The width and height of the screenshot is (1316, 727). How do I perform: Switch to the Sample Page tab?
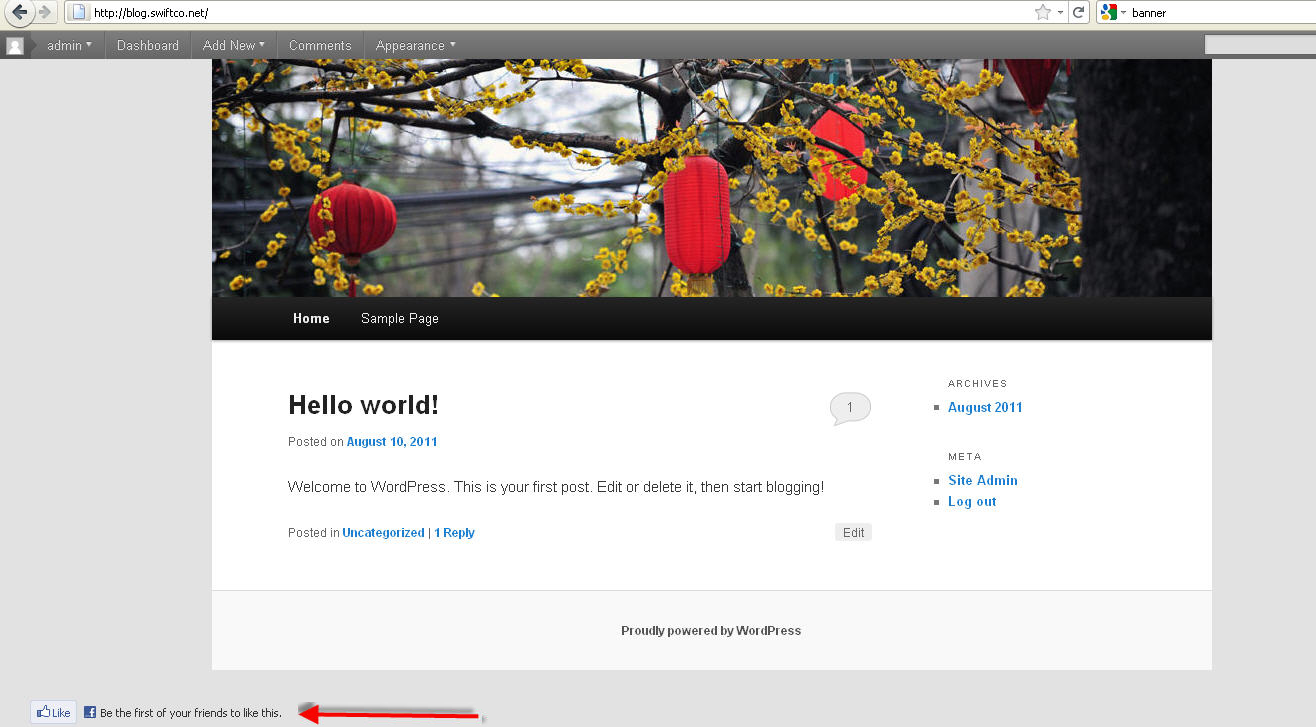tap(399, 318)
